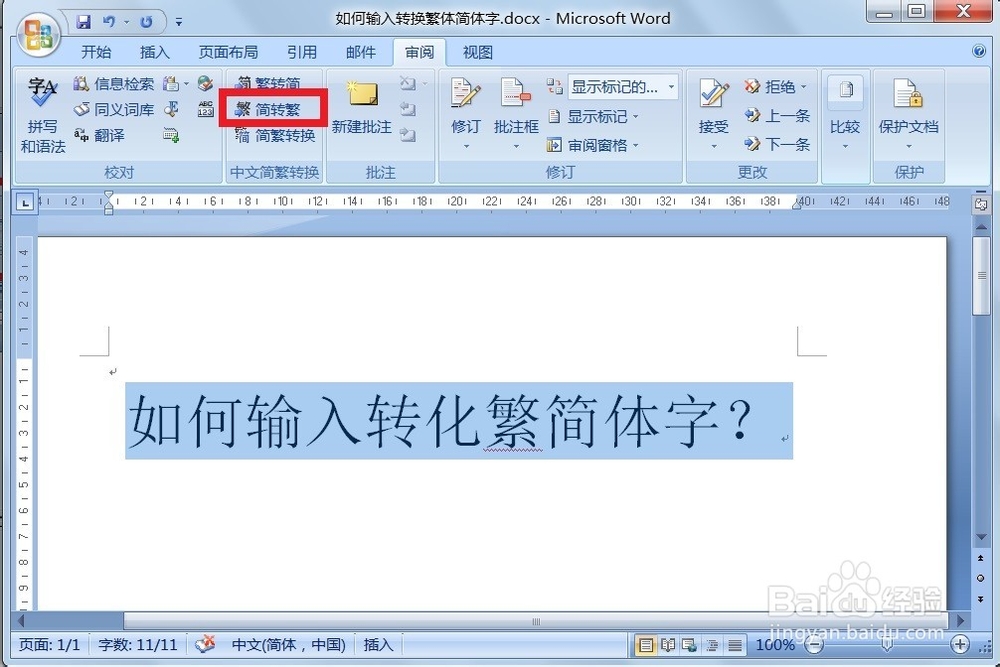Screen dimensions: 1000x667
Task: Switch to the 视图 ribbon tab
Action: click(477, 52)
